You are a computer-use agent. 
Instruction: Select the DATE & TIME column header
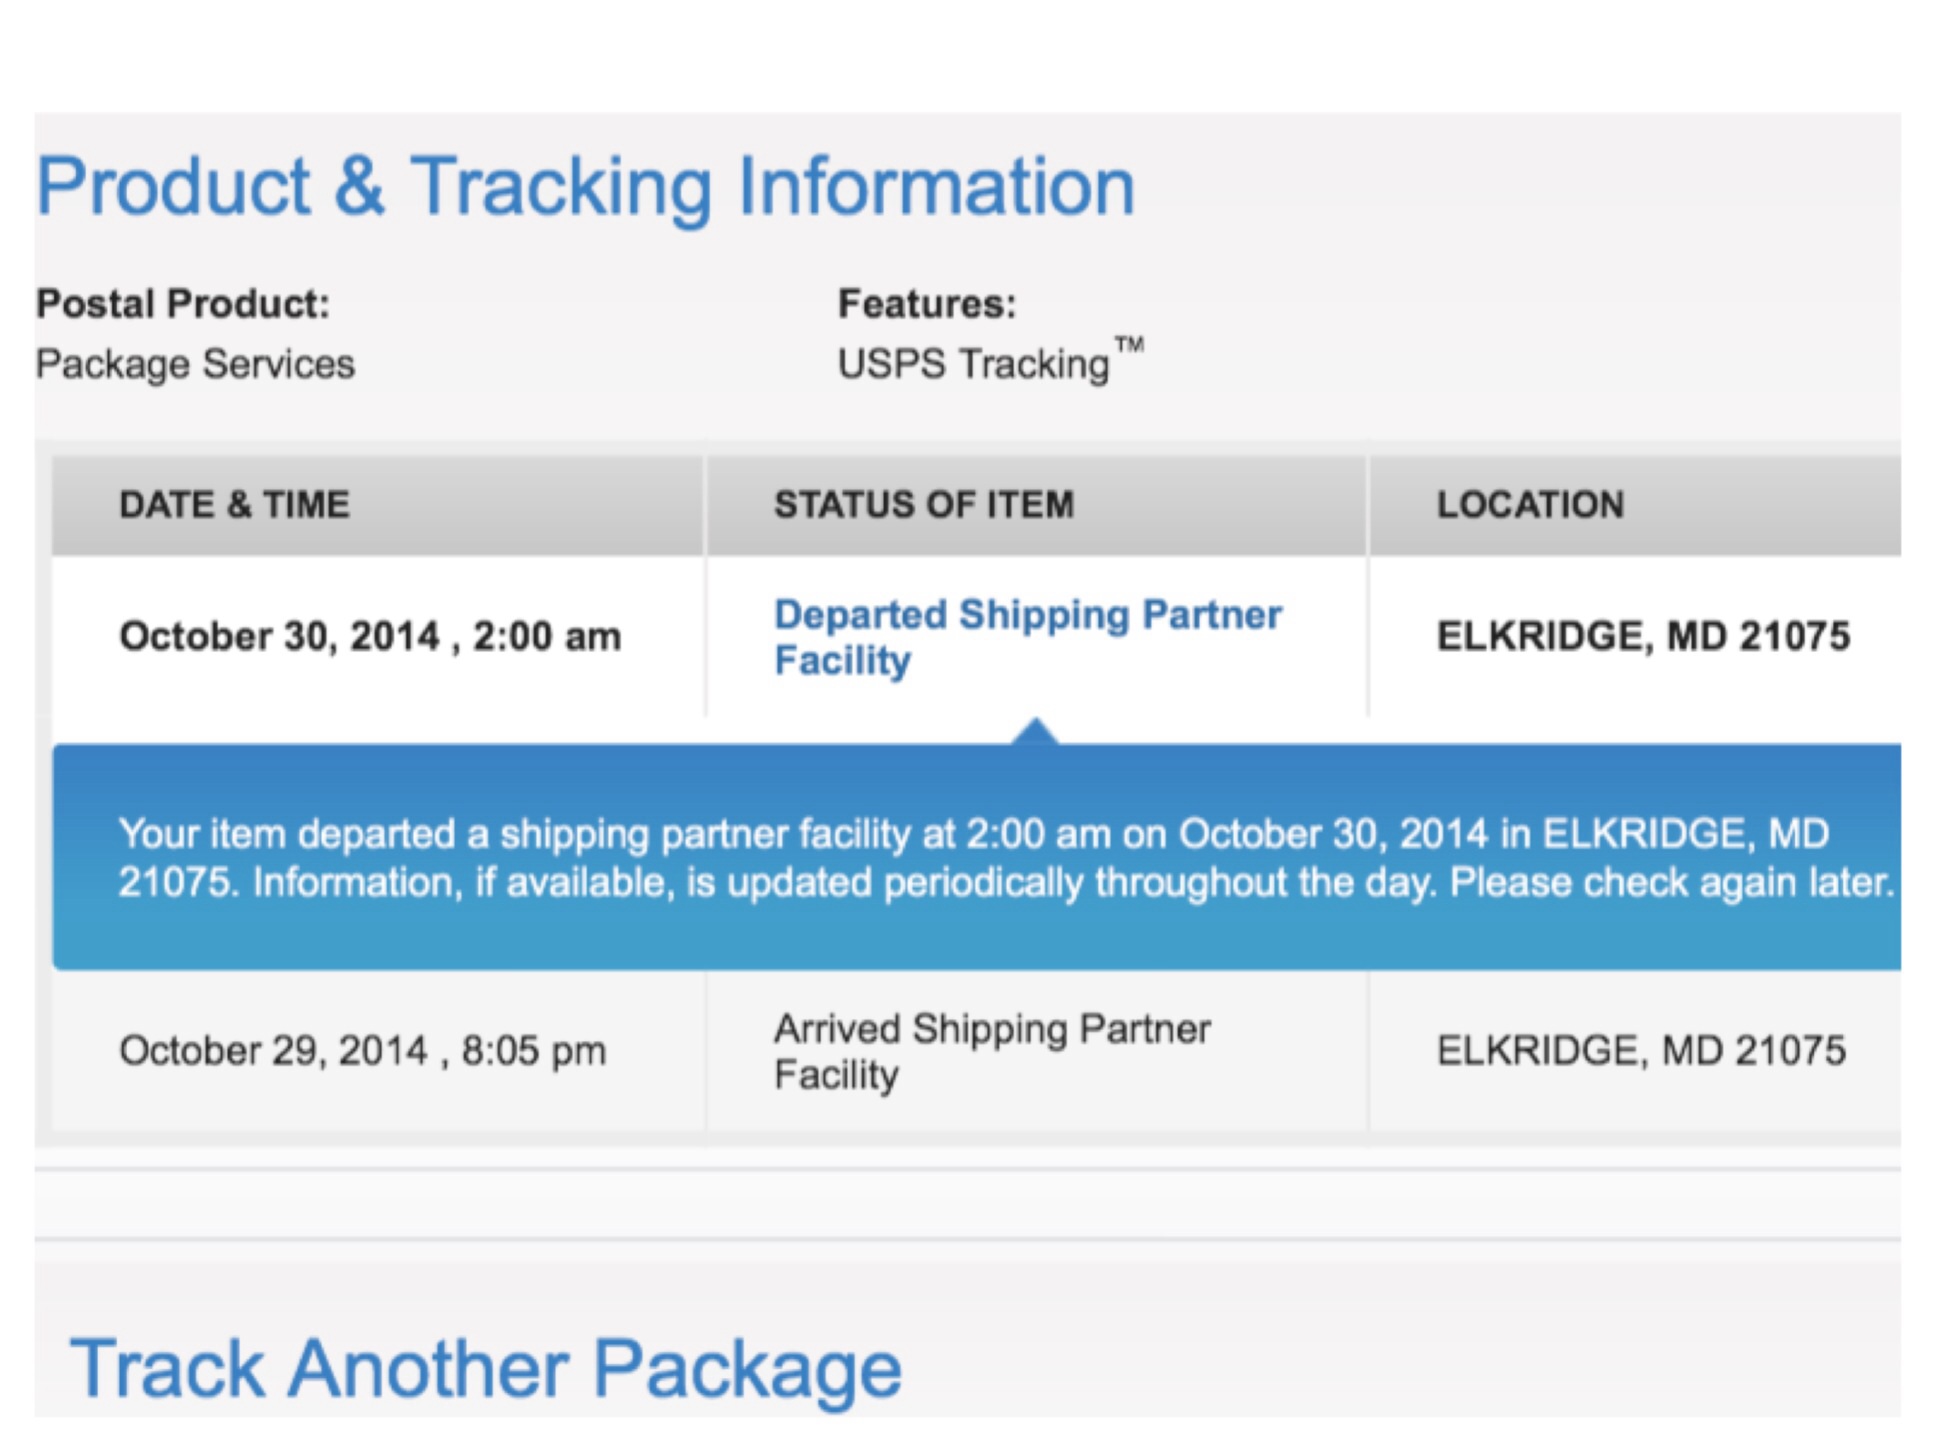coord(234,505)
